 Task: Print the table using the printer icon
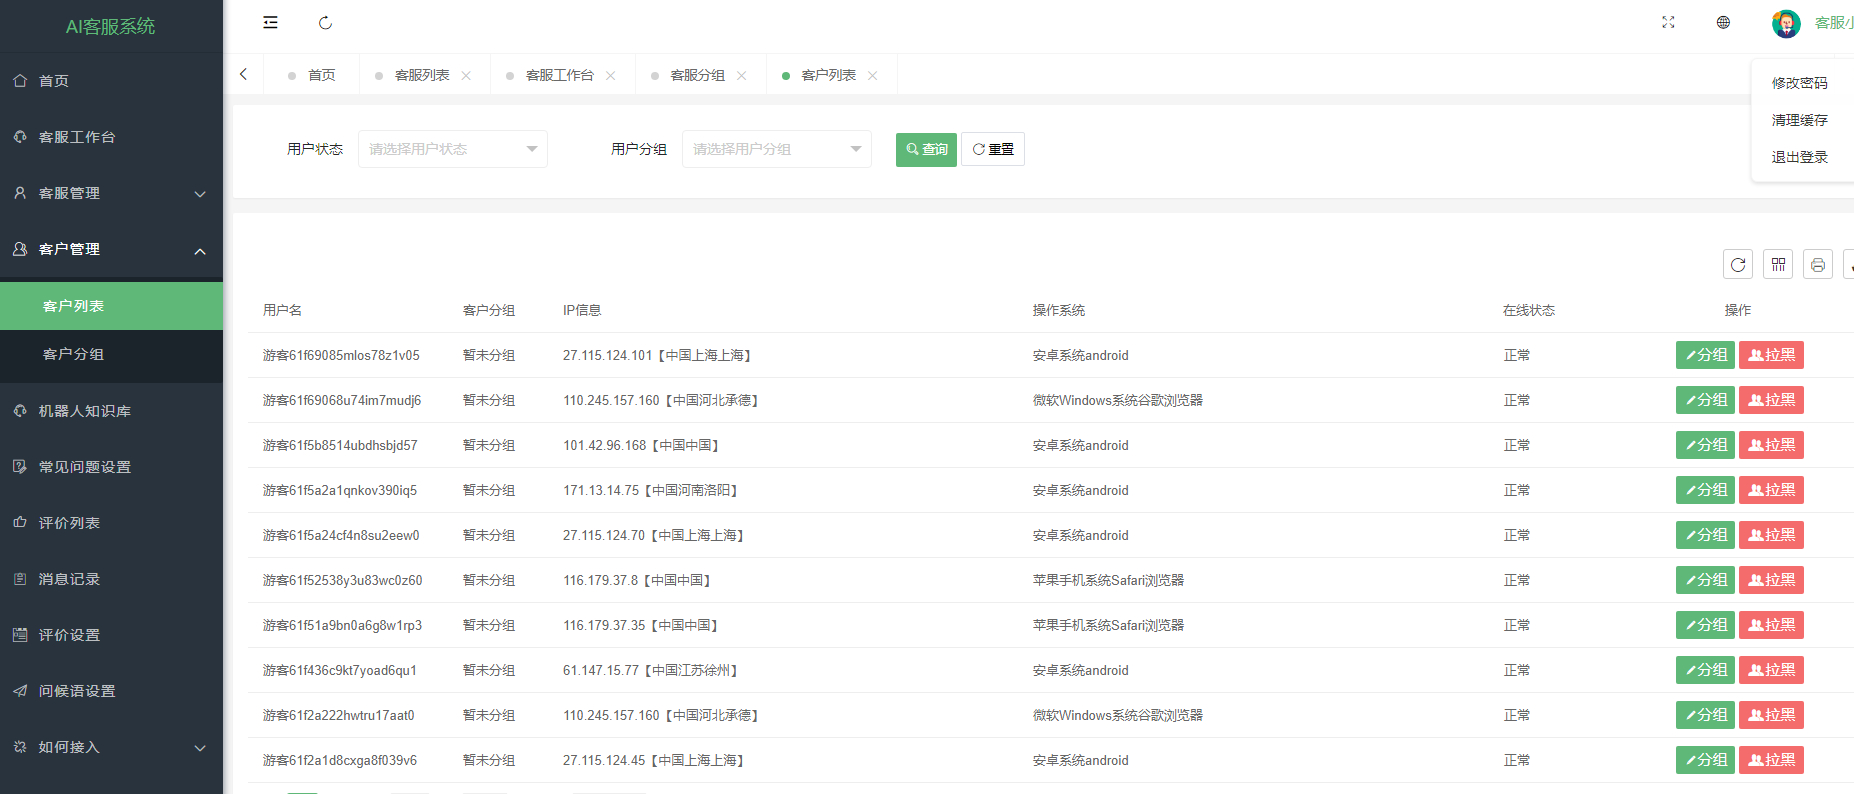[1818, 264]
